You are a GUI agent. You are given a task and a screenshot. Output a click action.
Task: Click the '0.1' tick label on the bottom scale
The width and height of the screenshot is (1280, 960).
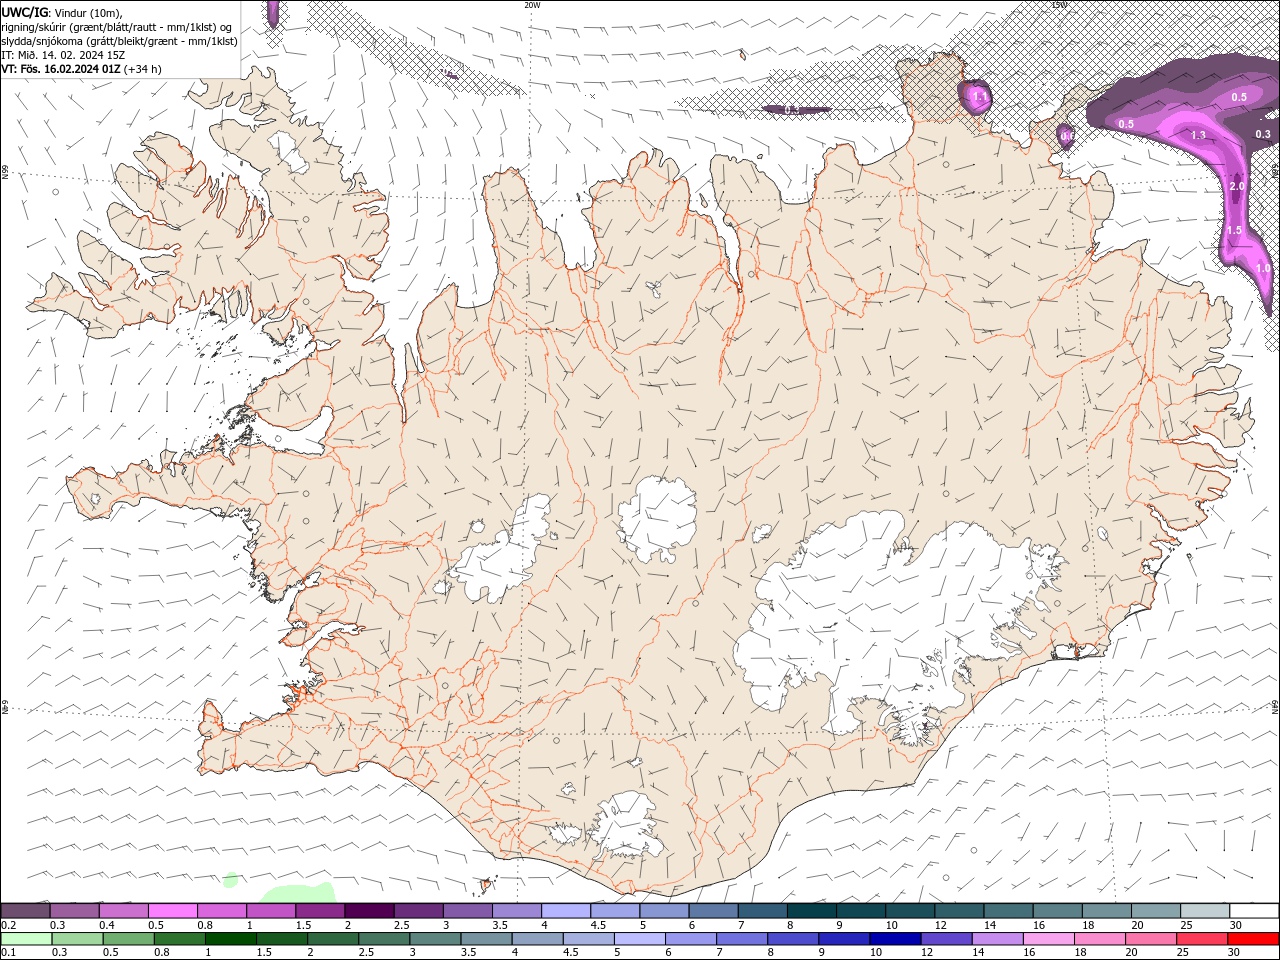pos(9,953)
